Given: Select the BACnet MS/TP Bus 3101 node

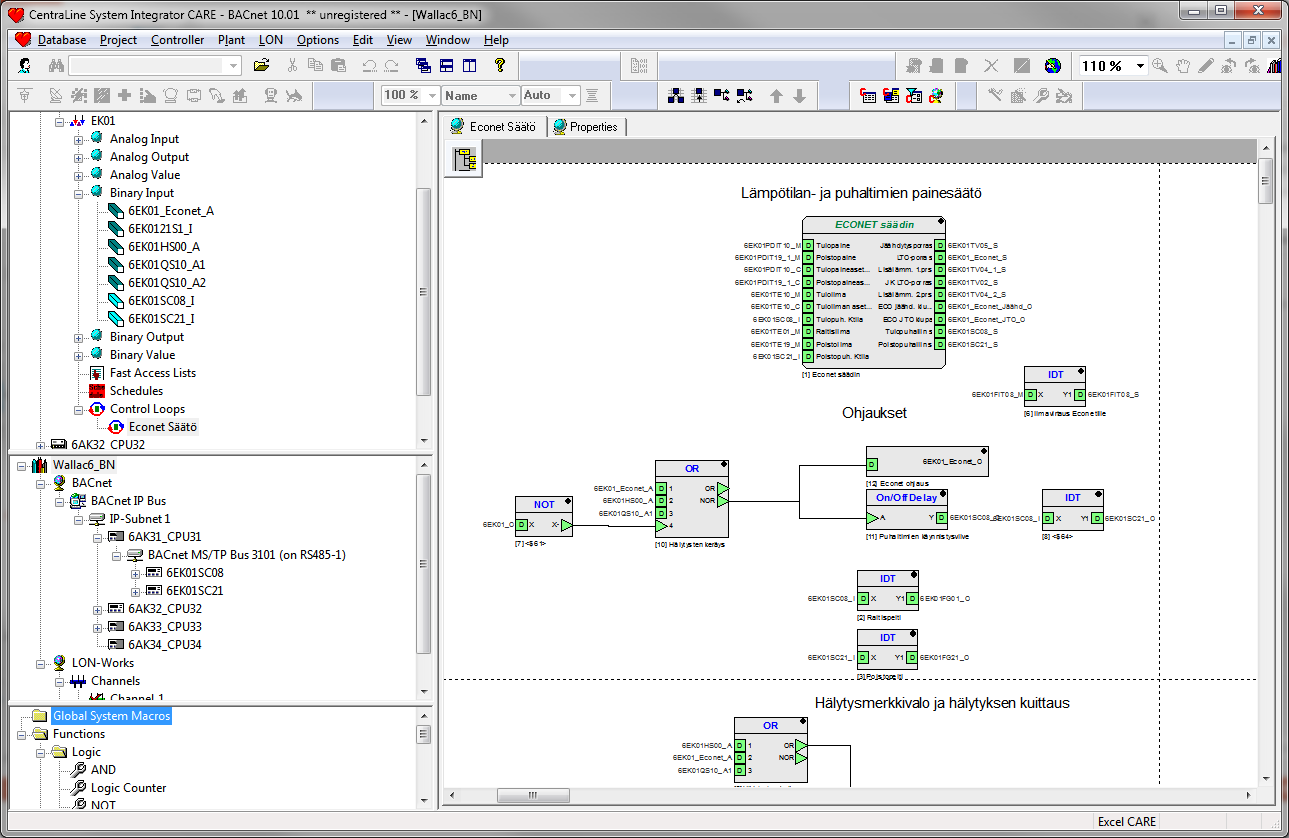Looking at the screenshot, I should click(246, 555).
